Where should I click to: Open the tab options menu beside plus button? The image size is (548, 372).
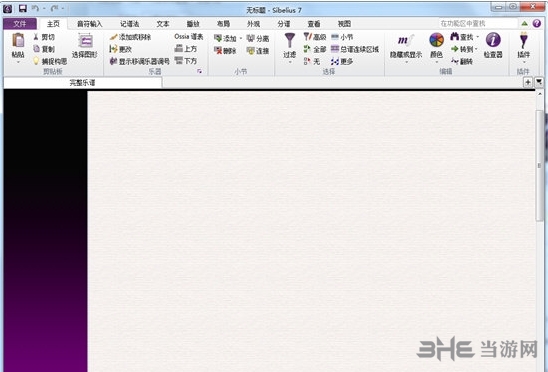(x=539, y=83)
